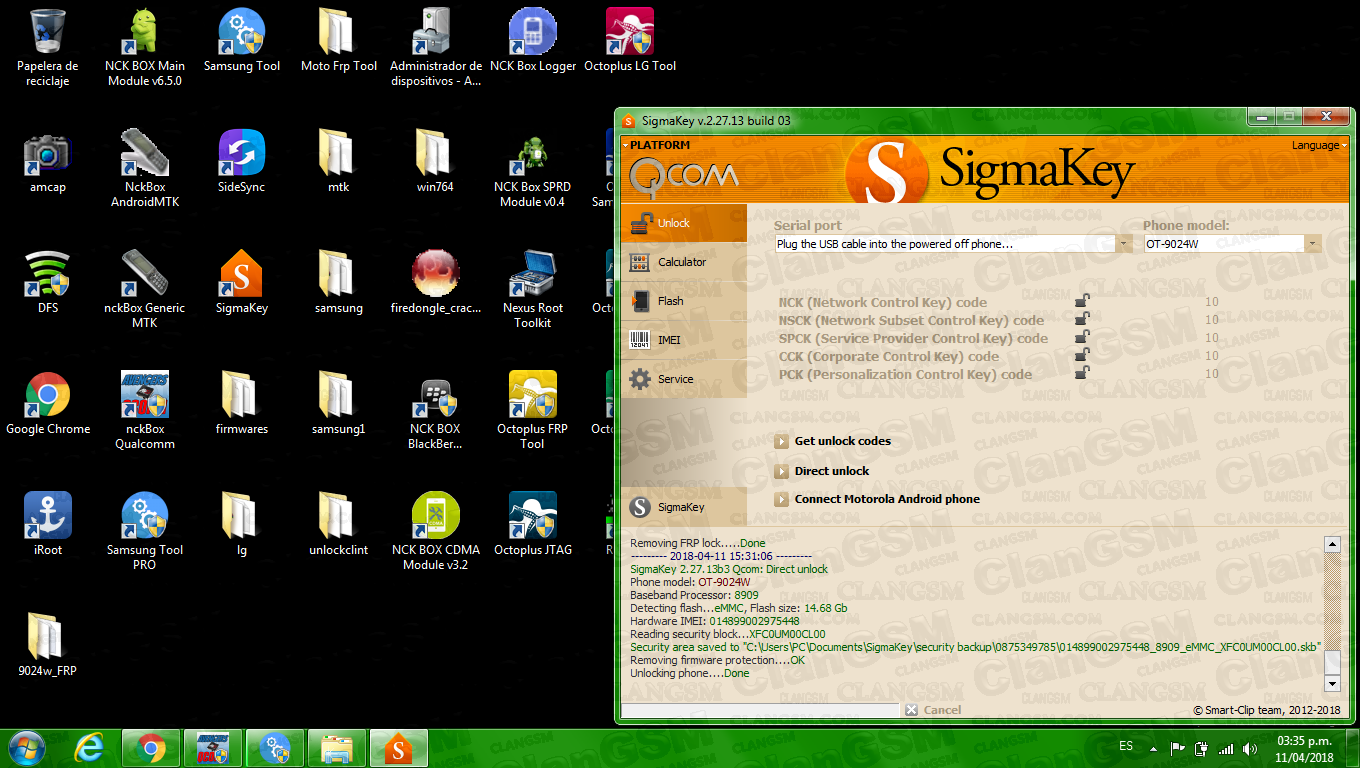Show hidden system tray icons
Screen dimensions: 1360x768
click(x=1155, y=748)
